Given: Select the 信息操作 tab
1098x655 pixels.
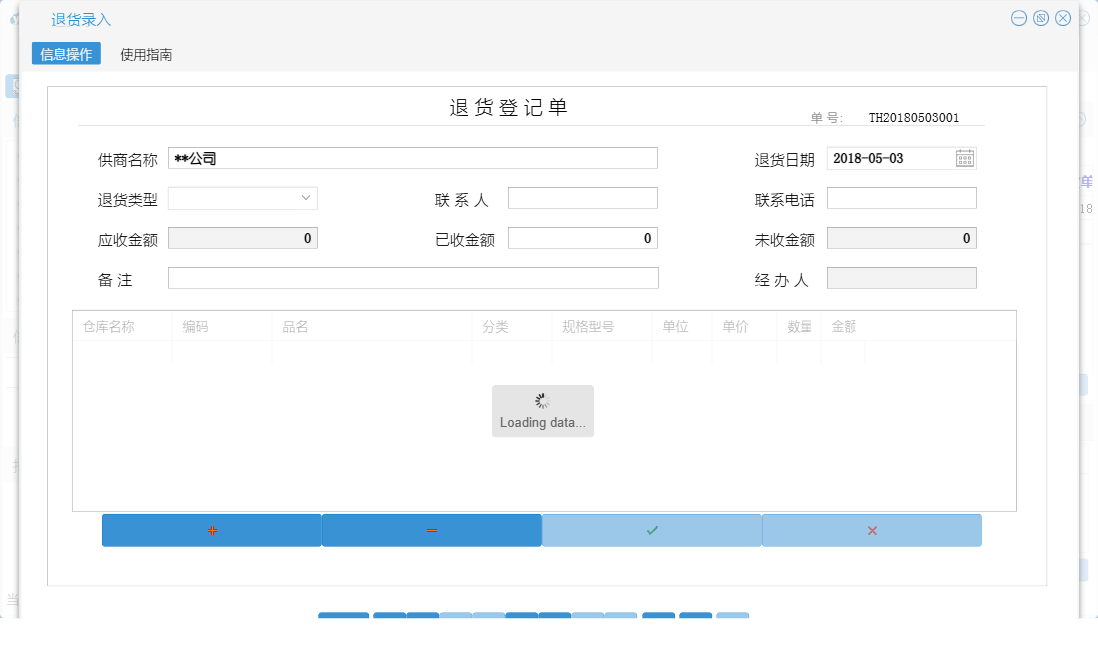Looking at the screenshot, I should (x=66, y=54).
